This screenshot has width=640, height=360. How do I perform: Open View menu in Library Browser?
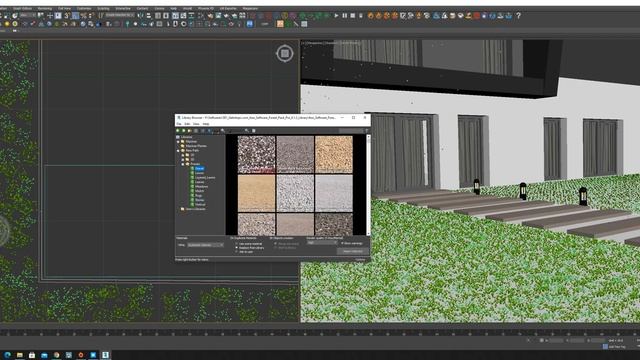click(x=196, y=124)
